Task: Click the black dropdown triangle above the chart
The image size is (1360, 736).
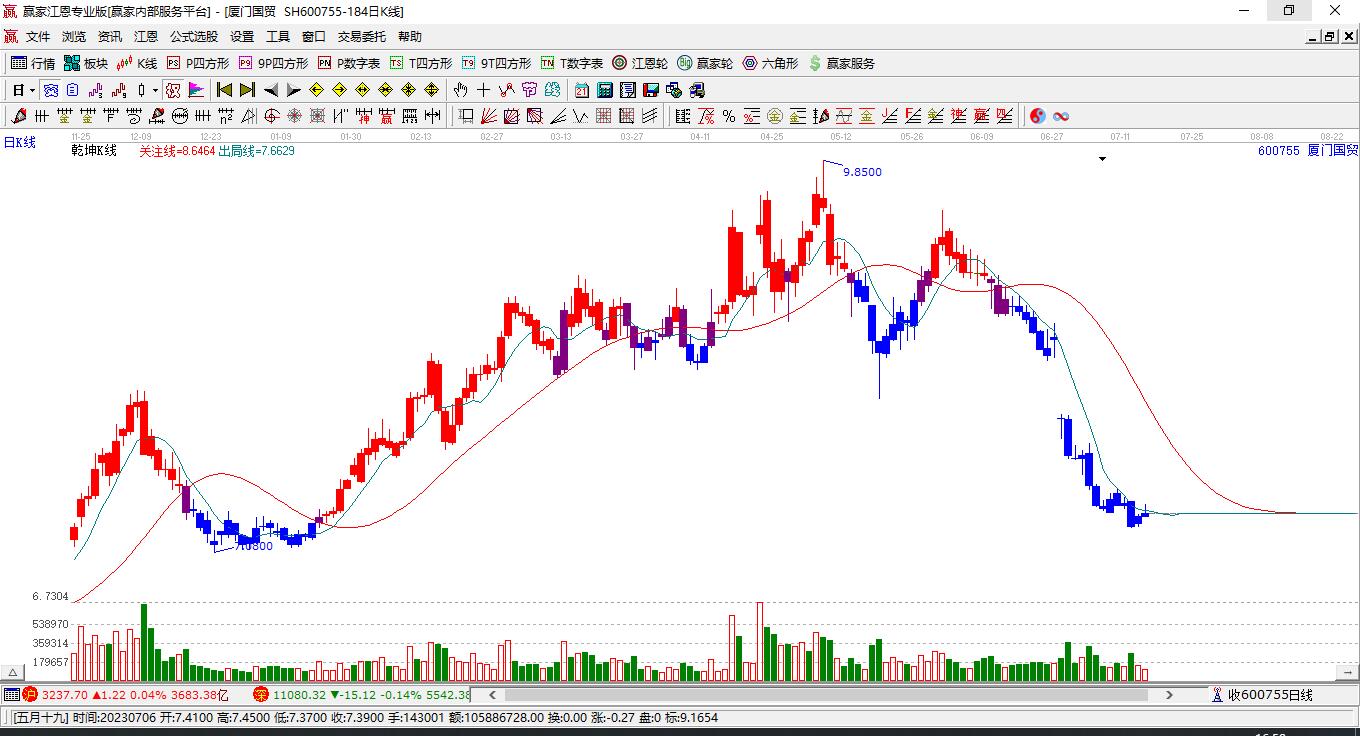Action: 1102,158
